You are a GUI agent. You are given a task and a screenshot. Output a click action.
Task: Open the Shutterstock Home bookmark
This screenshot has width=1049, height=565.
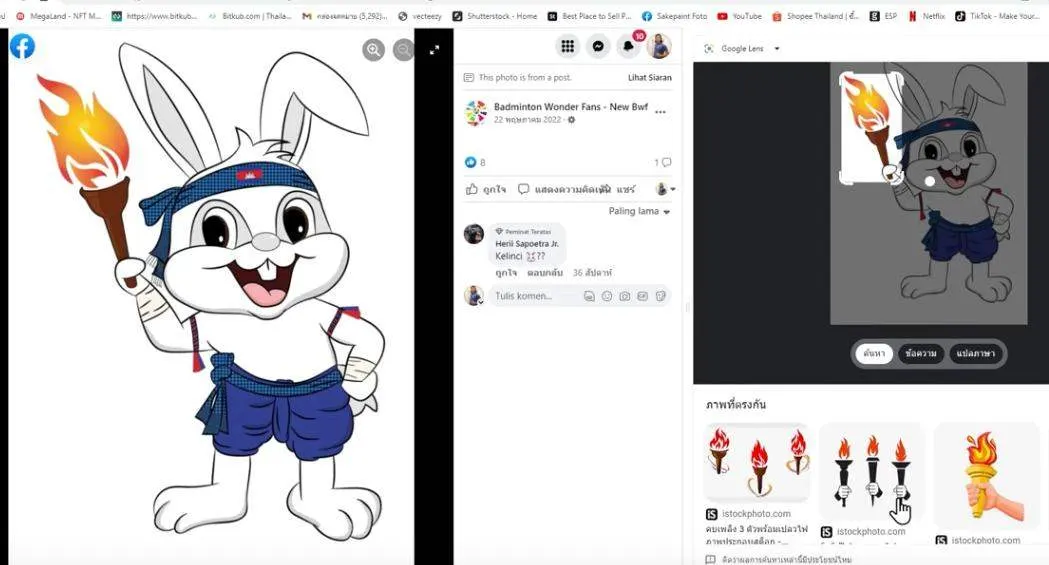tap(495, 16)
